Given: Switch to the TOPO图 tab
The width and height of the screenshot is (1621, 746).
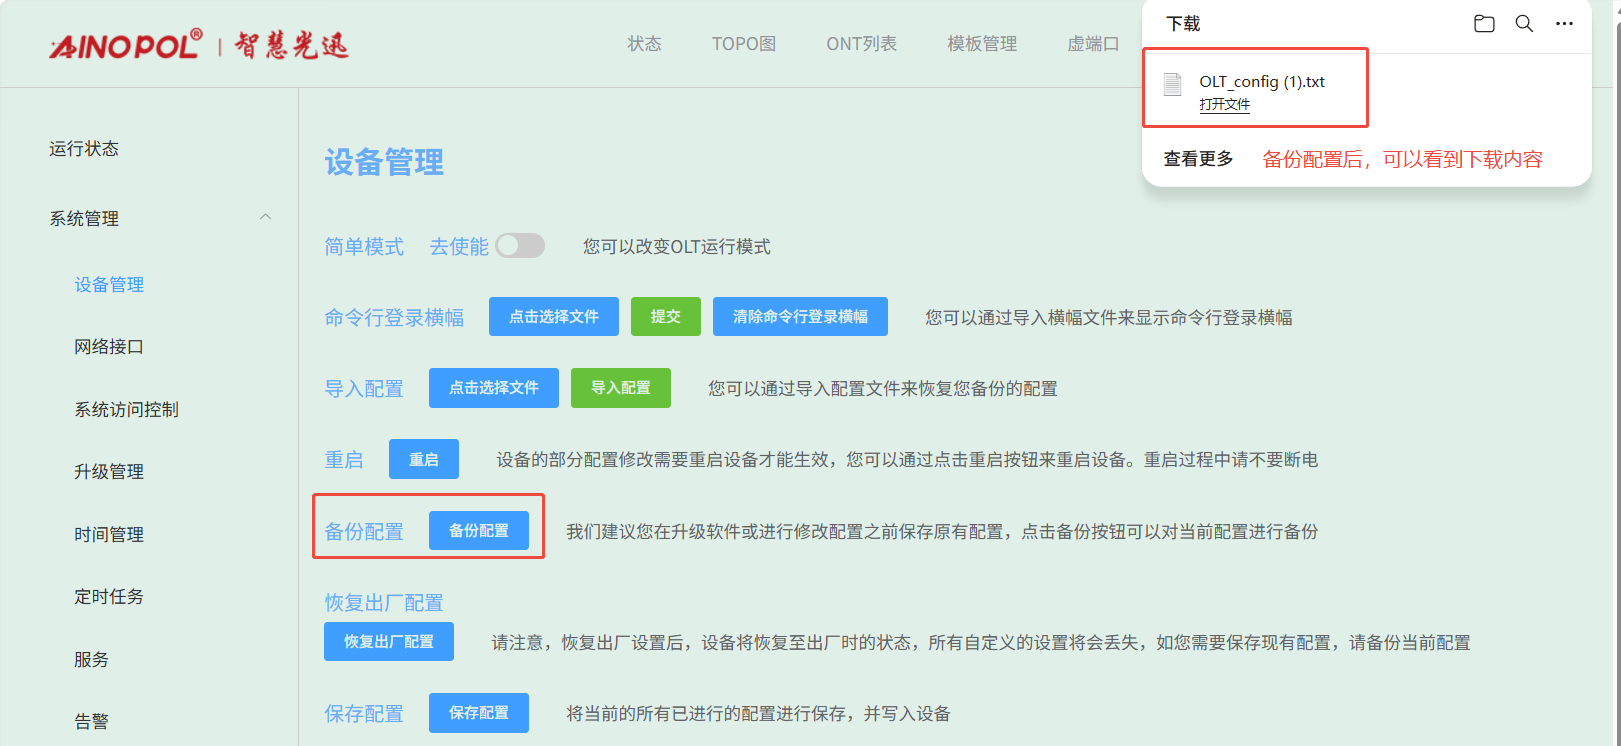Looking at the screenshot, I should coord(743,44).
